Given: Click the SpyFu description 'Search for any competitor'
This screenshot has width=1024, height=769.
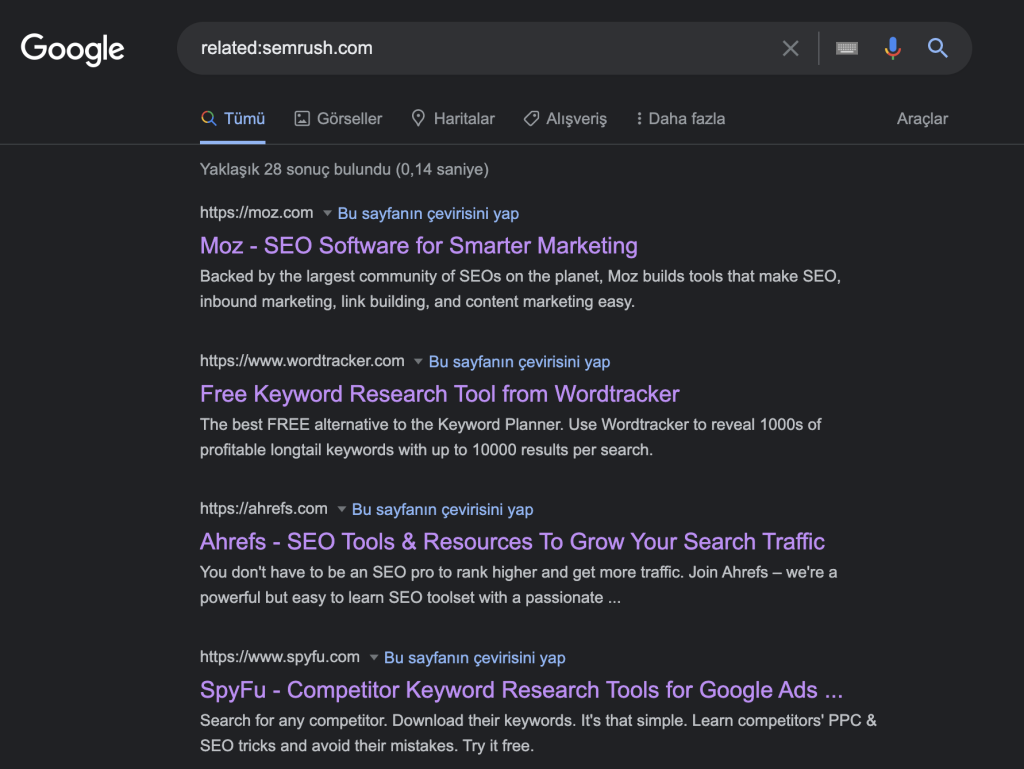Looking at the screenshot, I should 538,733.
